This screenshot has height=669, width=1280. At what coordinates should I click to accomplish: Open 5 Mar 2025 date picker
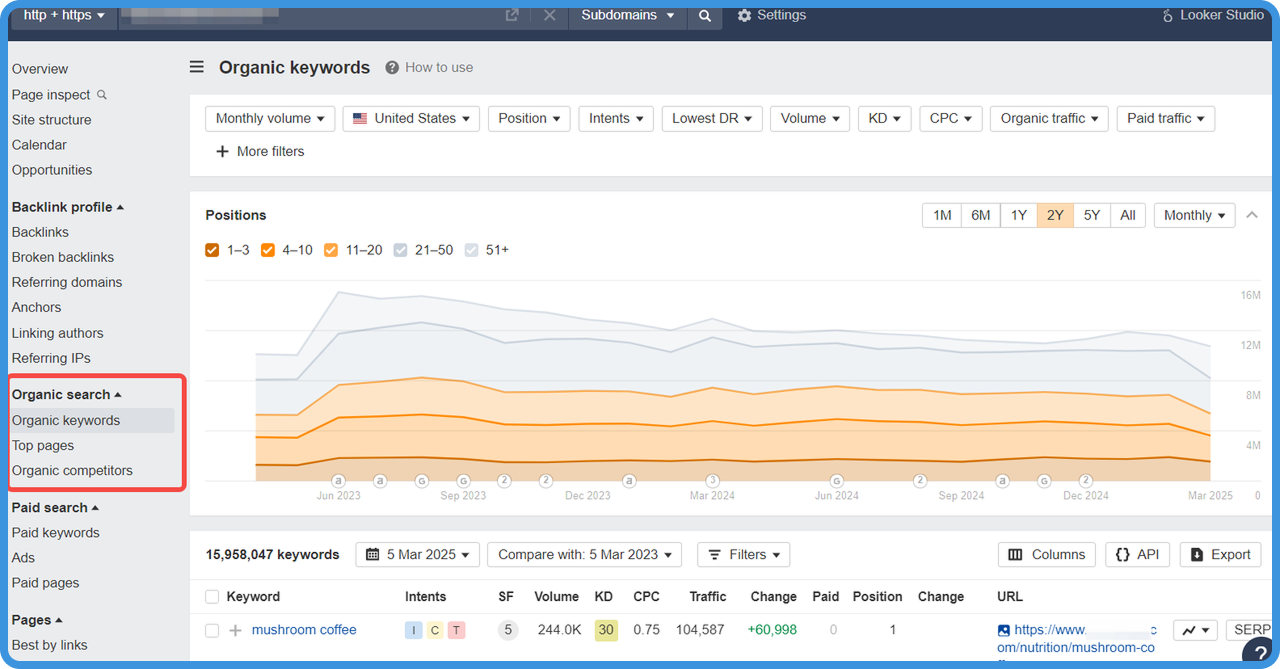(418, 555)
